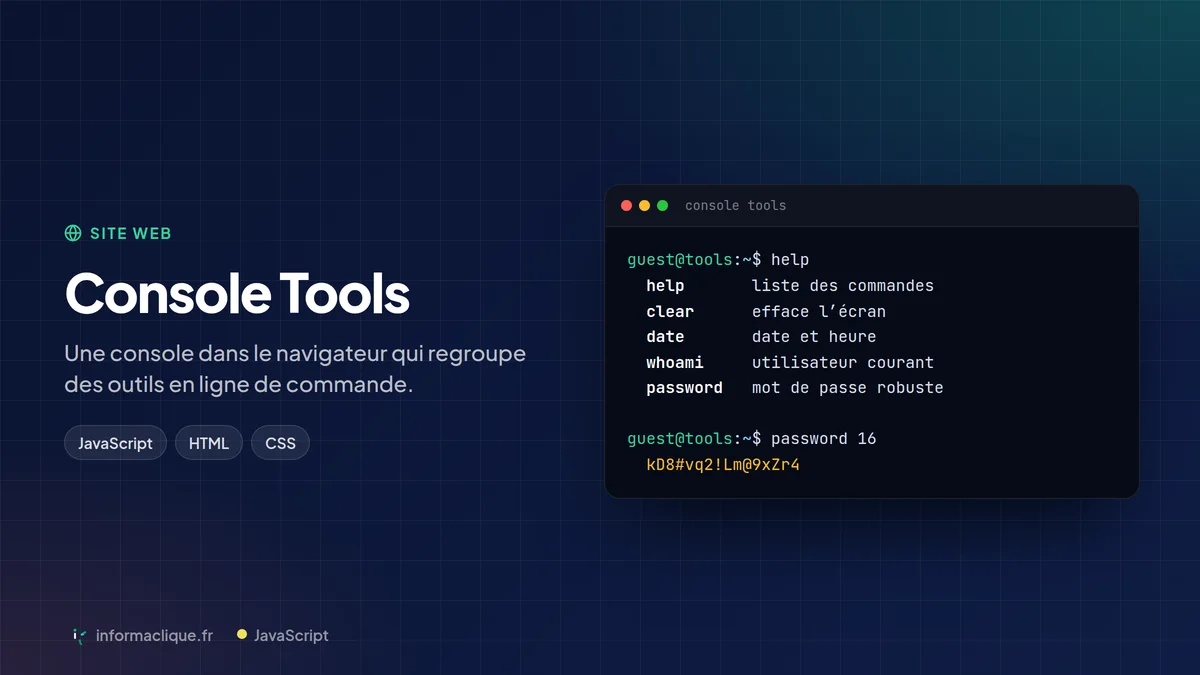Click the date command in list
This screenshot has width=1200, height=675.
(665, 337)
